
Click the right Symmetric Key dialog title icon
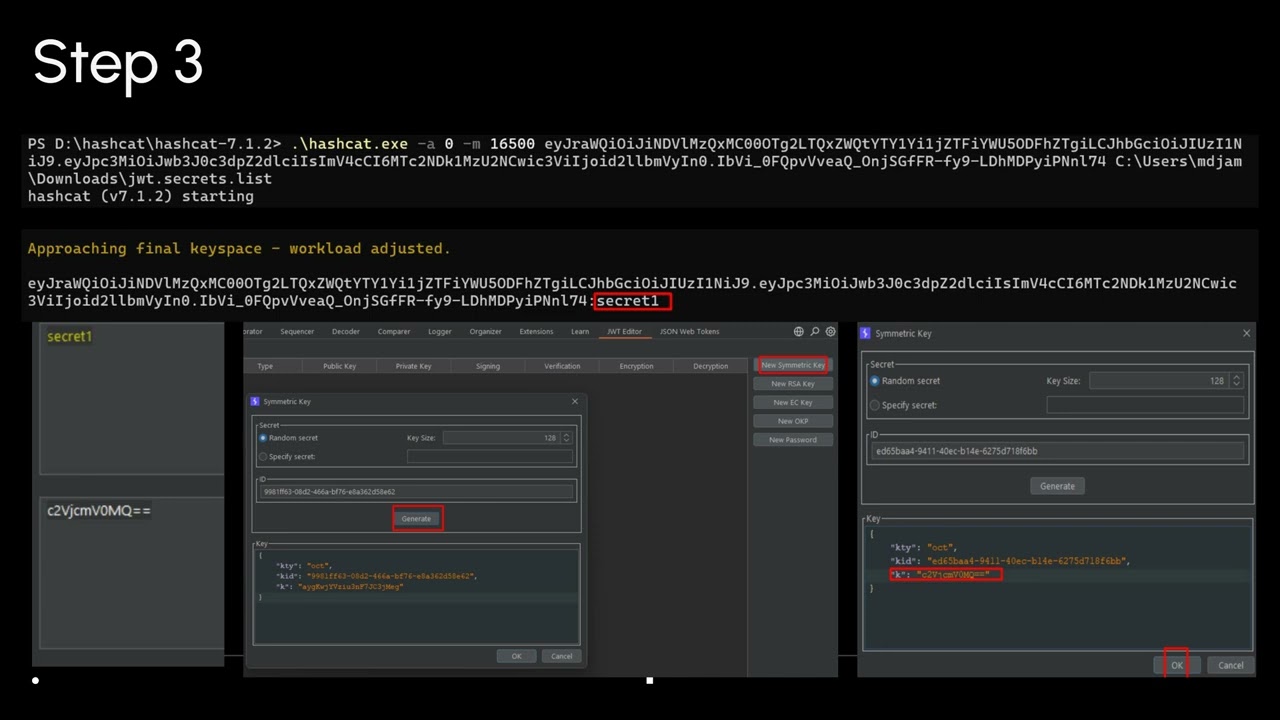pos(866,333)
